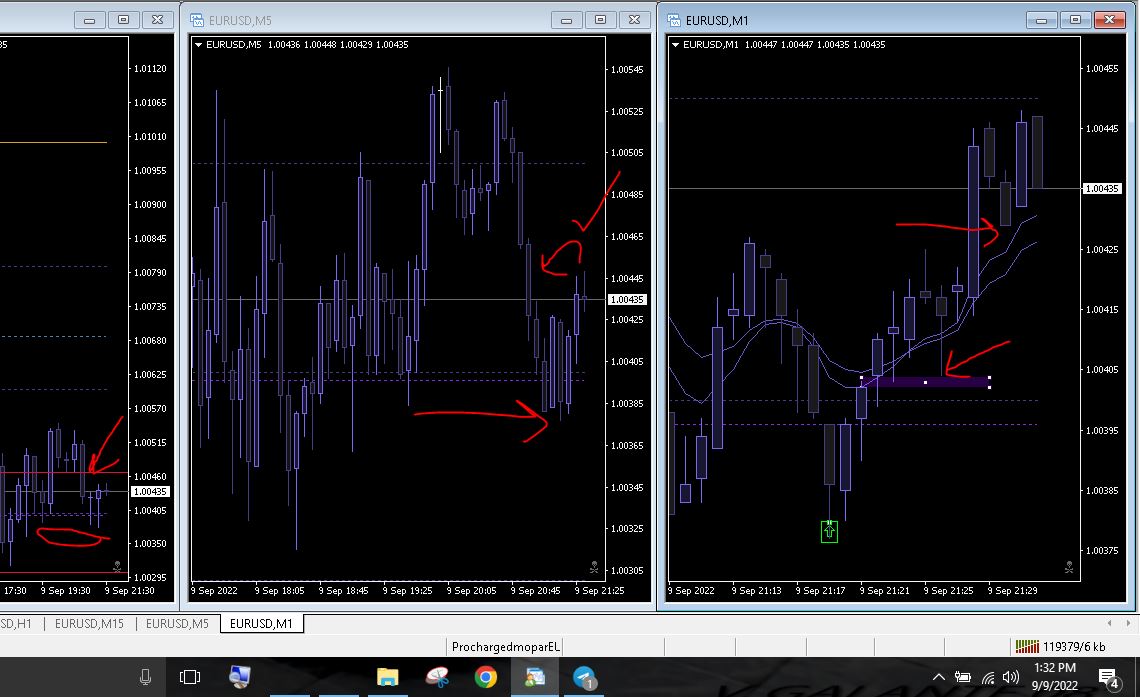Image resolution: width=1140 pixels, height=697 pixels.
Task: Click the expert advisor icon in M1 chart corner
Action: tap(1069, 568)
